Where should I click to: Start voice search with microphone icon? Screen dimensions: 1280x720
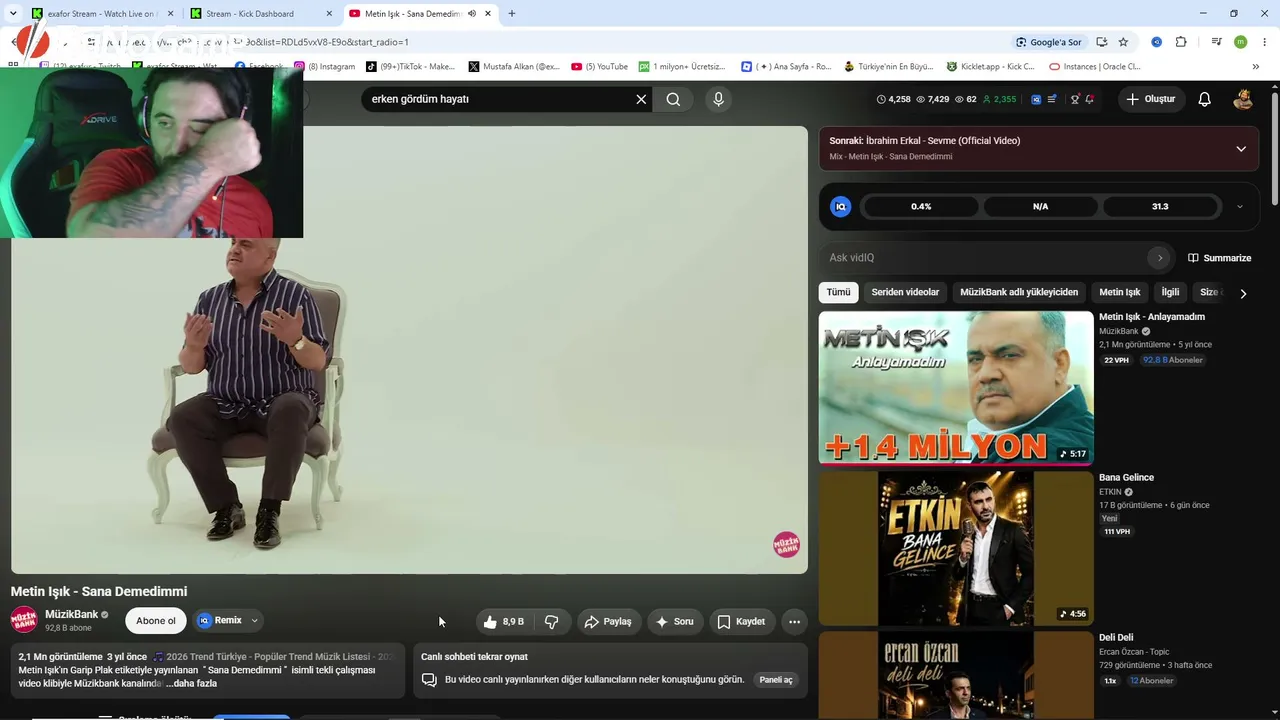coord(718,99)
